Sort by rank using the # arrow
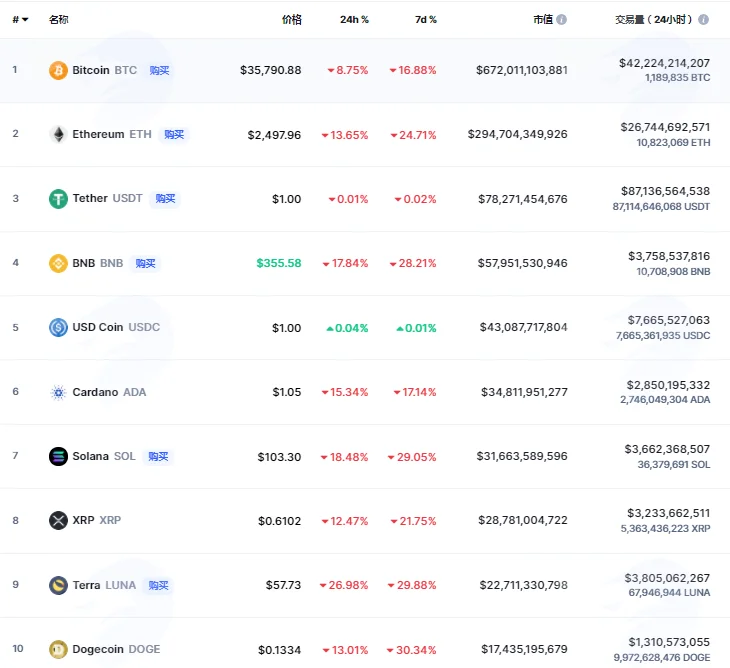Screen dimensions: 730x668 (x=20, y=20)
